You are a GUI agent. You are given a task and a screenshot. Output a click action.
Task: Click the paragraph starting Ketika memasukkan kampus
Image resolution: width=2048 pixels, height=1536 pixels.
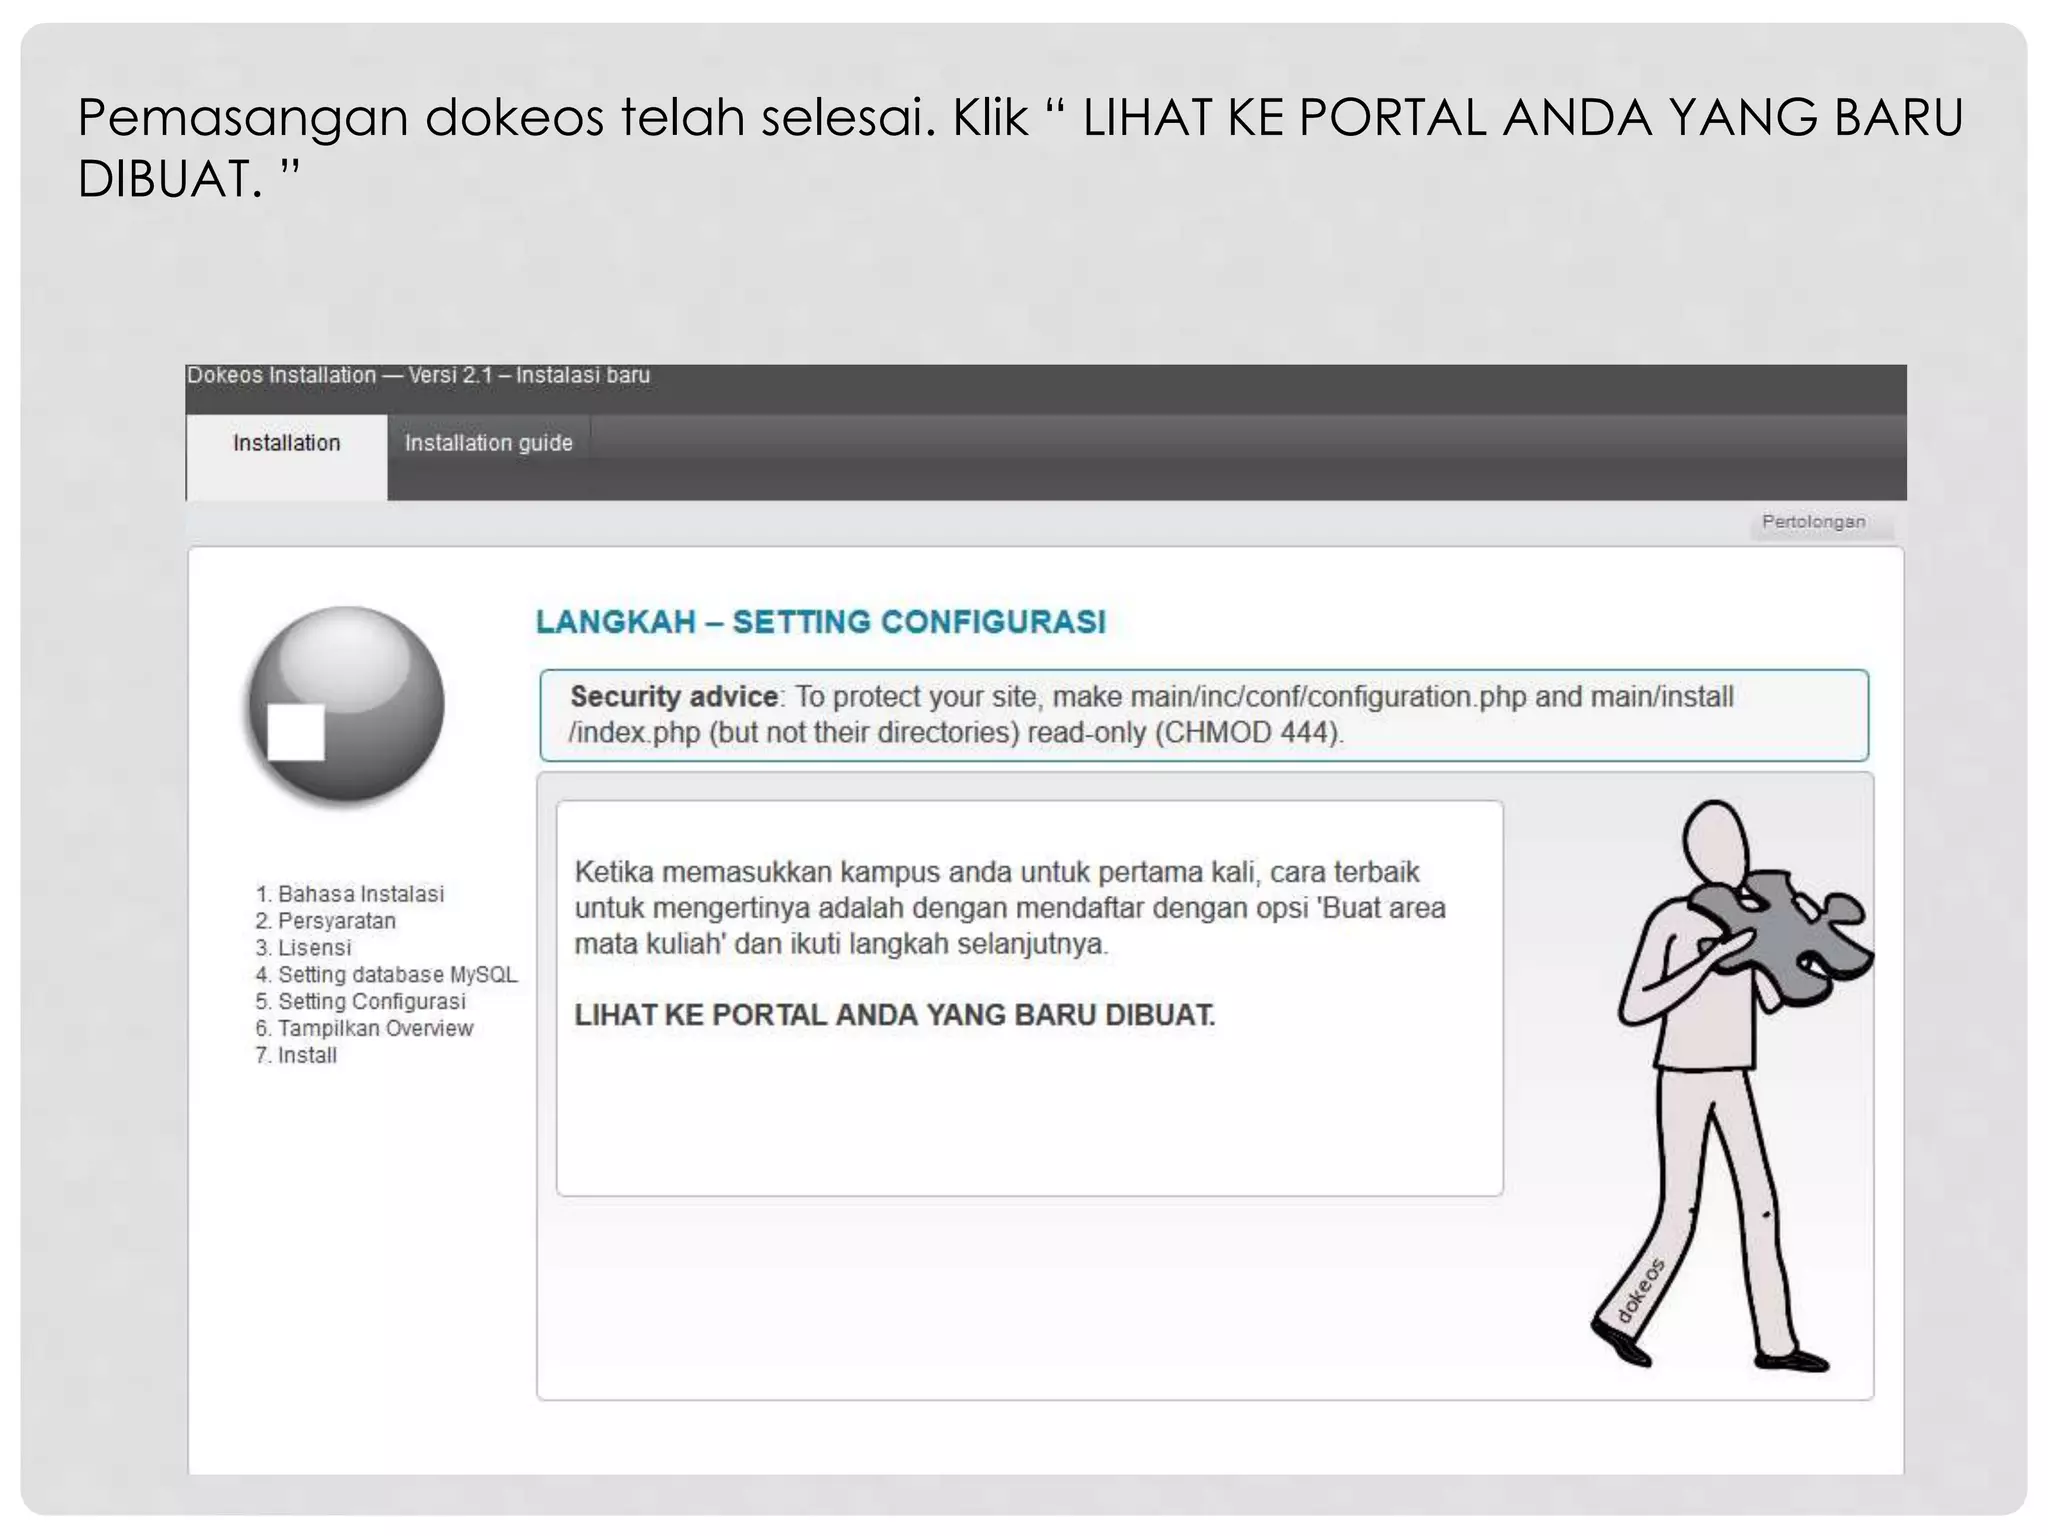(x=1010, y=908)
